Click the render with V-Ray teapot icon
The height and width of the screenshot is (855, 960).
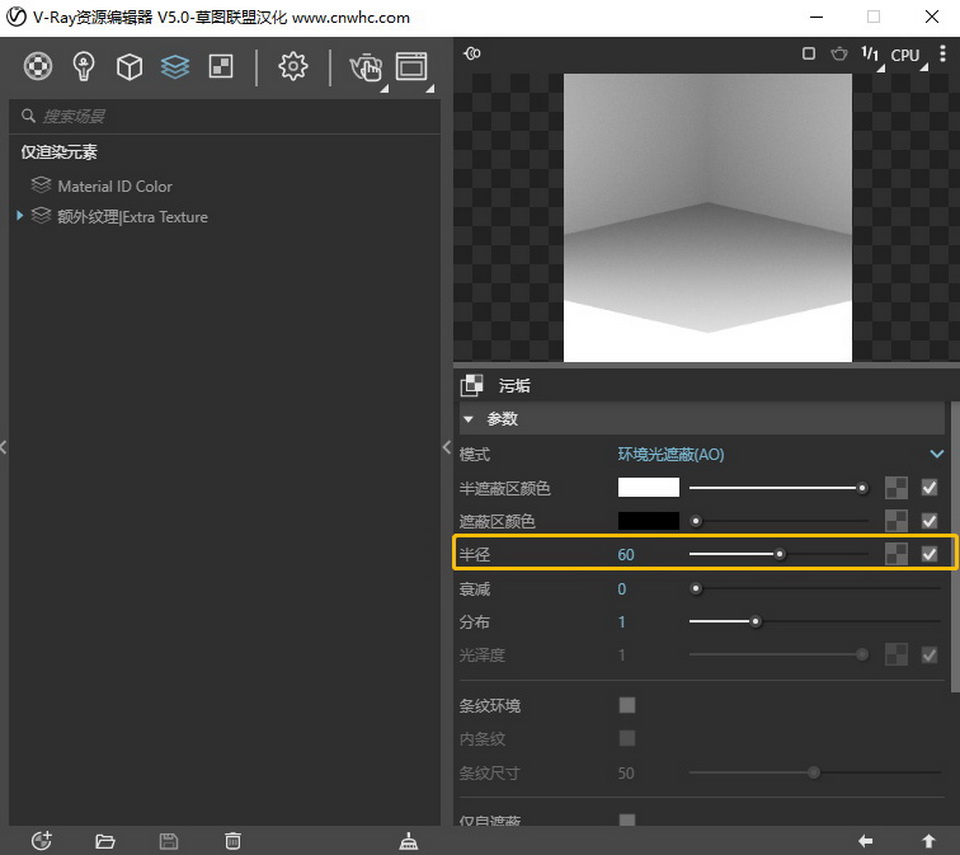[365, 67]
